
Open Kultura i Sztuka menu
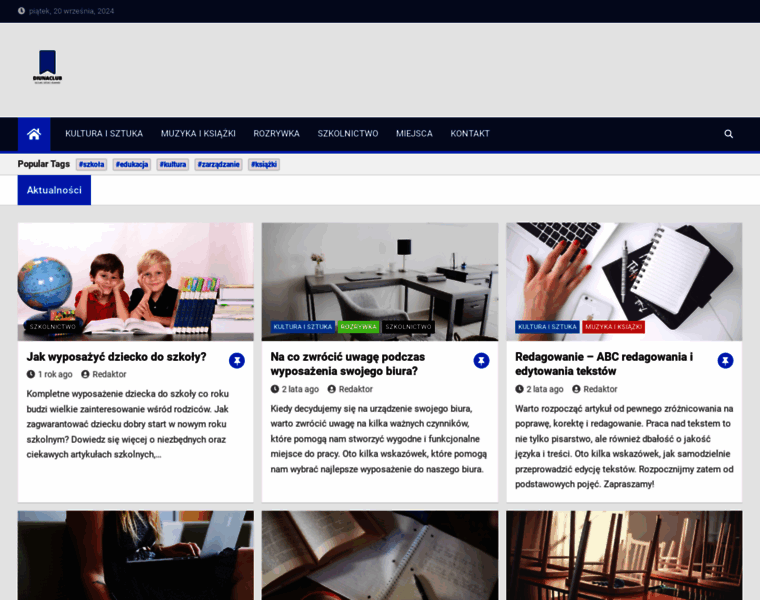[x=104, y=134]
